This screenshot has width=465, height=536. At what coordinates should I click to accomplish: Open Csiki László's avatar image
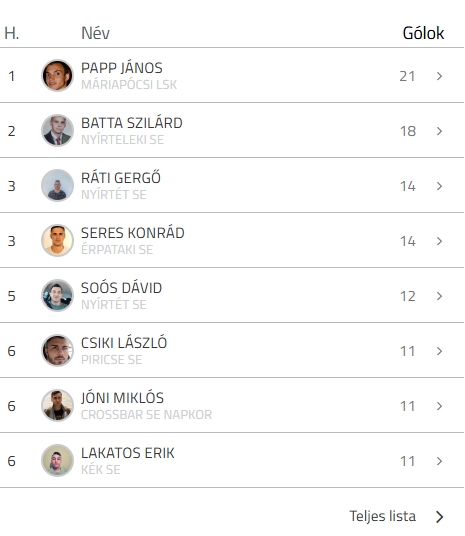[57, 351]
